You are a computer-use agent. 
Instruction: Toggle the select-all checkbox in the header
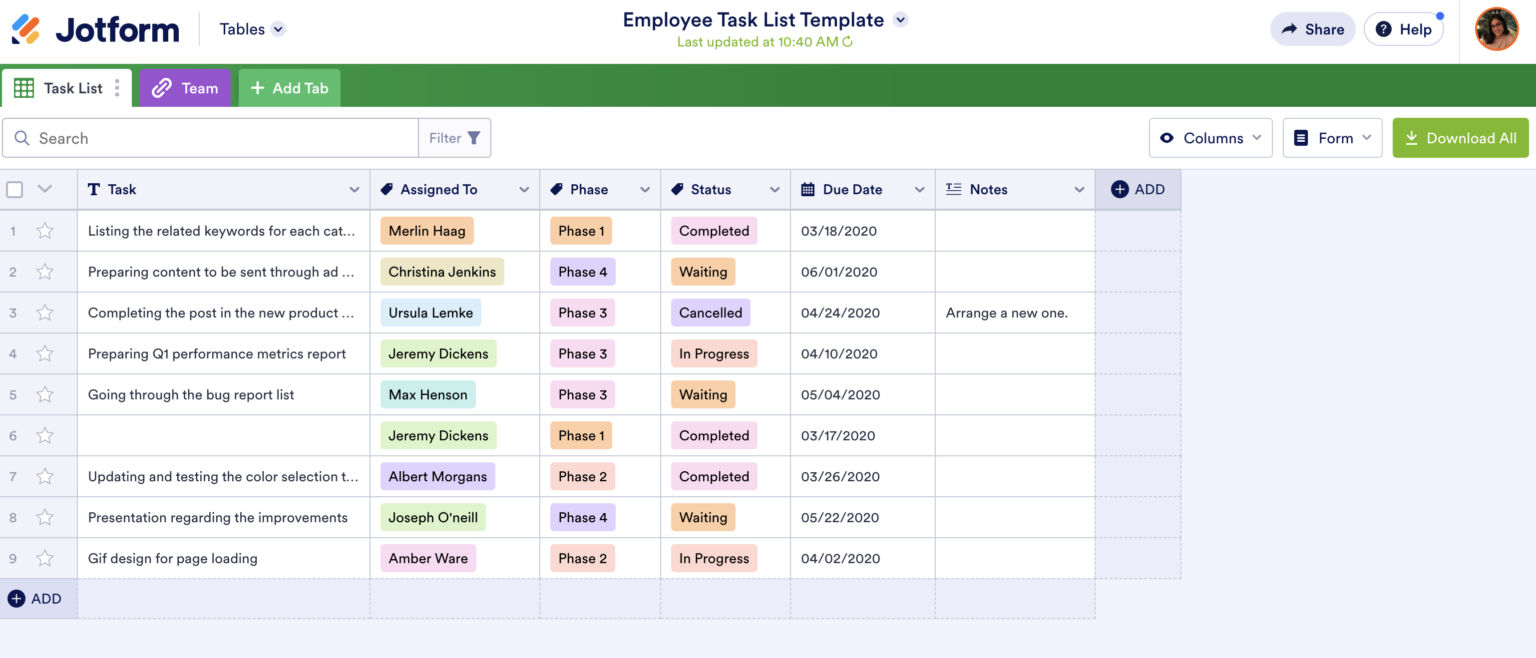[14, 189]
